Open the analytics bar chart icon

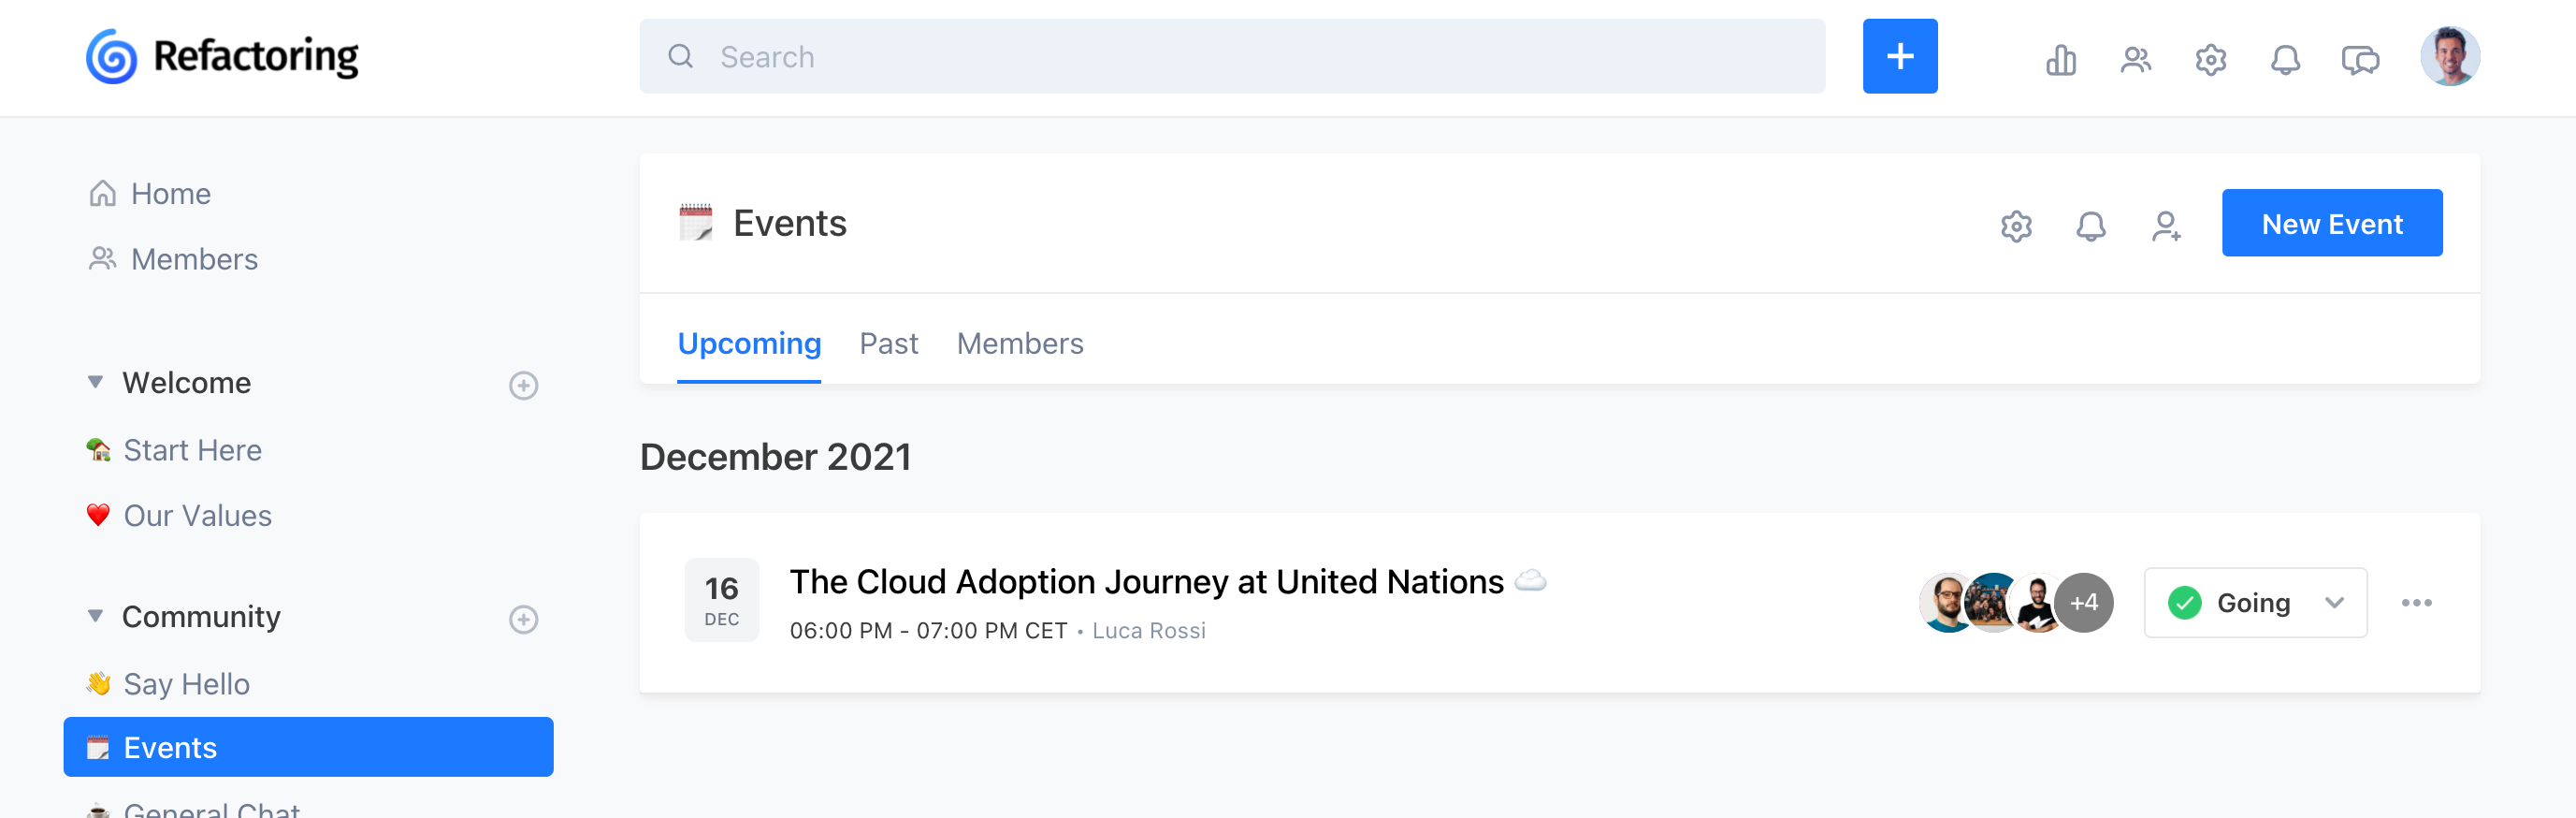click(x=2061, y=57)
